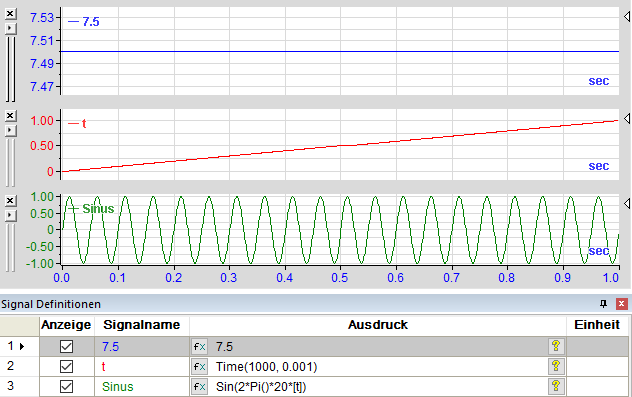Click expression field containing 7.5

click(378, 347)
